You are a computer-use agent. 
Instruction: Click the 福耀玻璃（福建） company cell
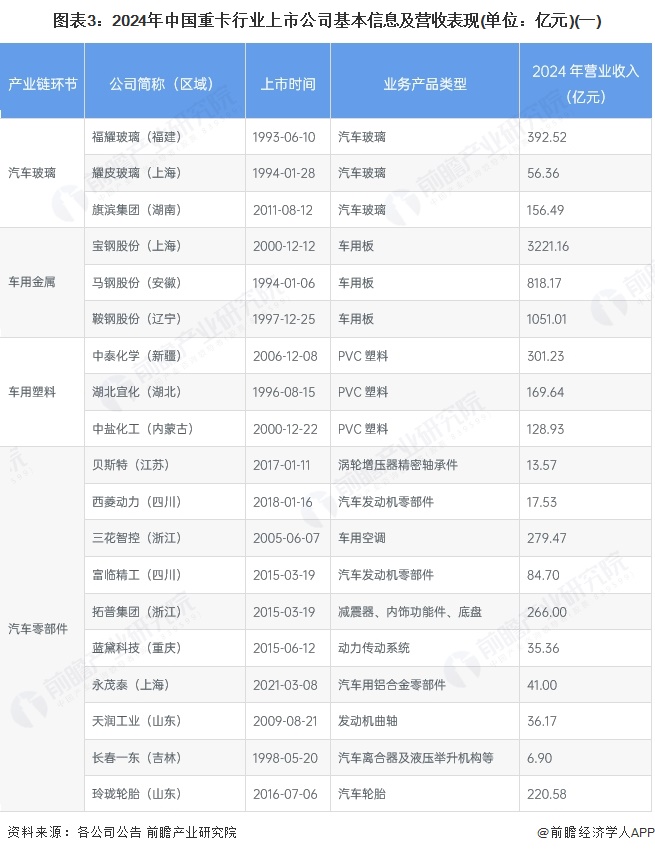(135, 136)
